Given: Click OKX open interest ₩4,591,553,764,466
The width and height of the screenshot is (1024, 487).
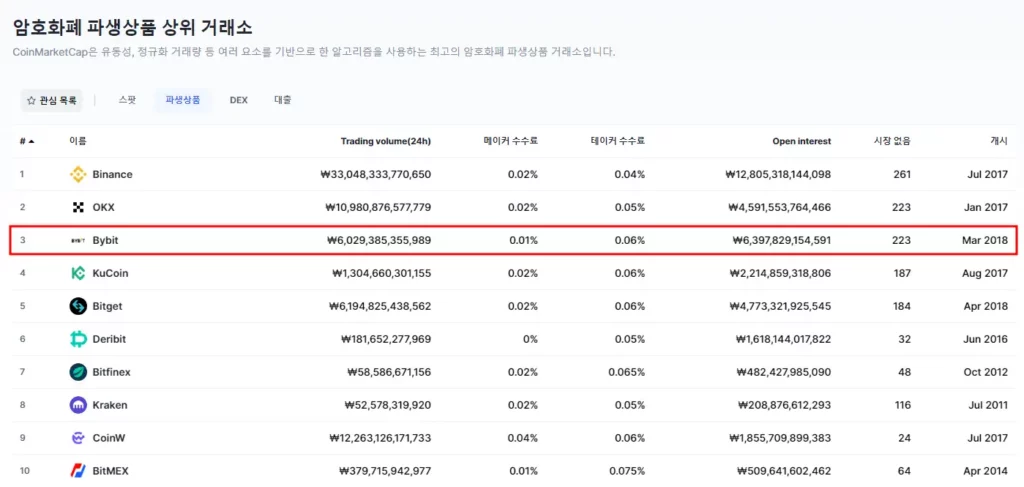Looking at the screenshot, I should [780, 208].
